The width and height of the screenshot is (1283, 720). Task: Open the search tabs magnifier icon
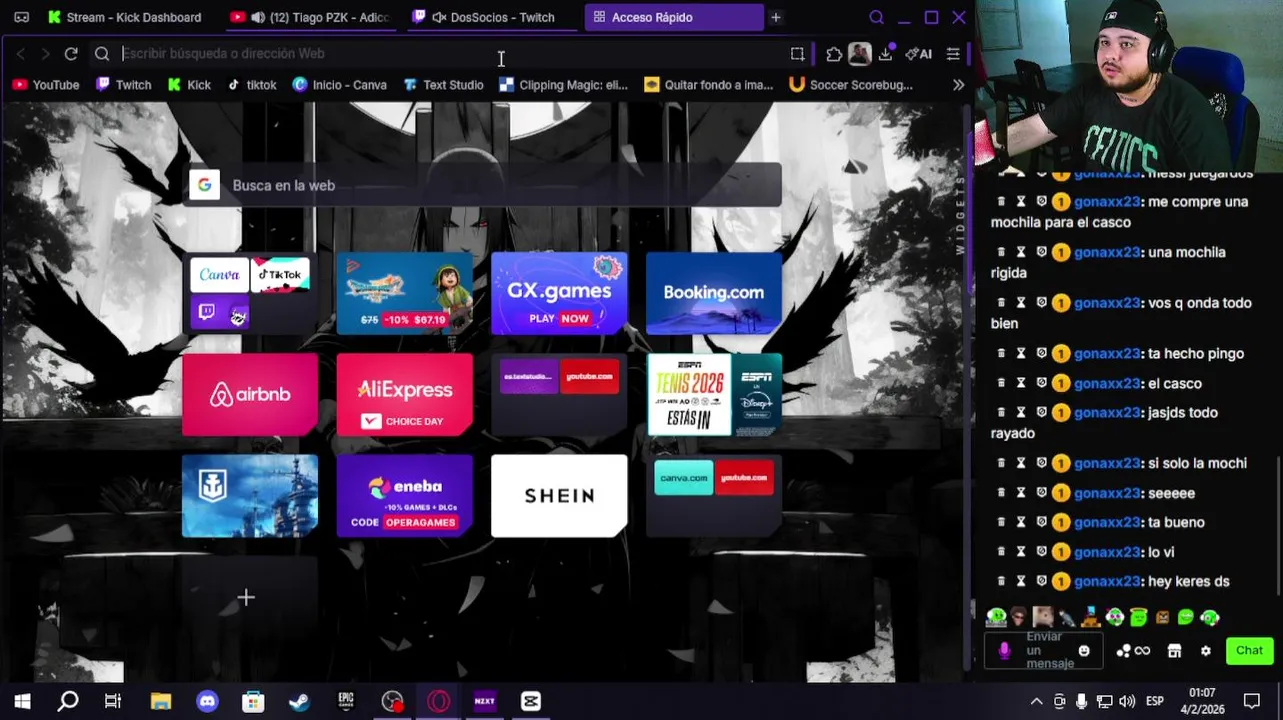877,17
